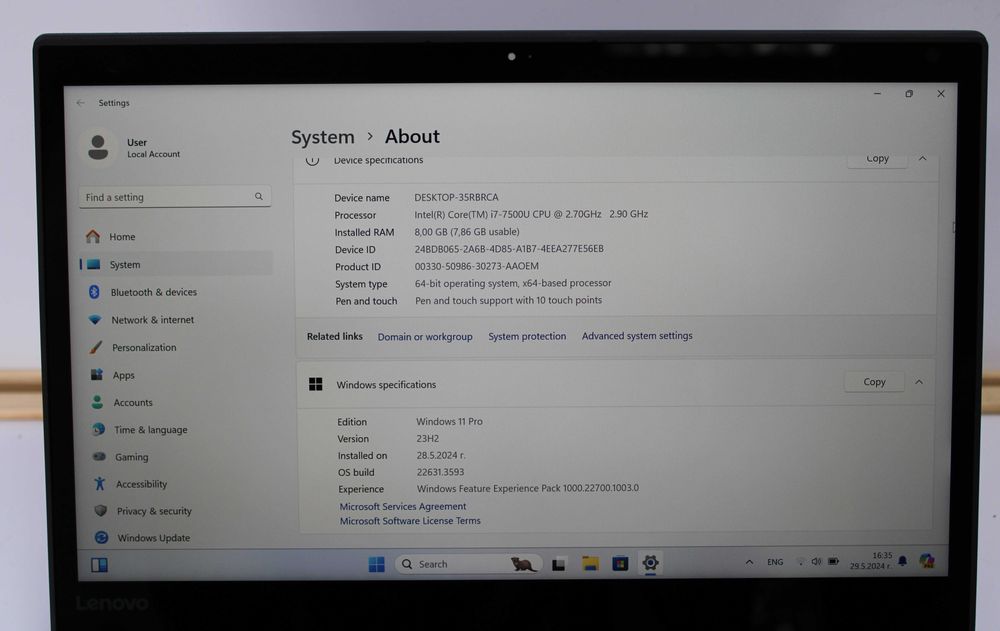
Task: Switch the ENG input language indicator
Action: pos(775,562)
